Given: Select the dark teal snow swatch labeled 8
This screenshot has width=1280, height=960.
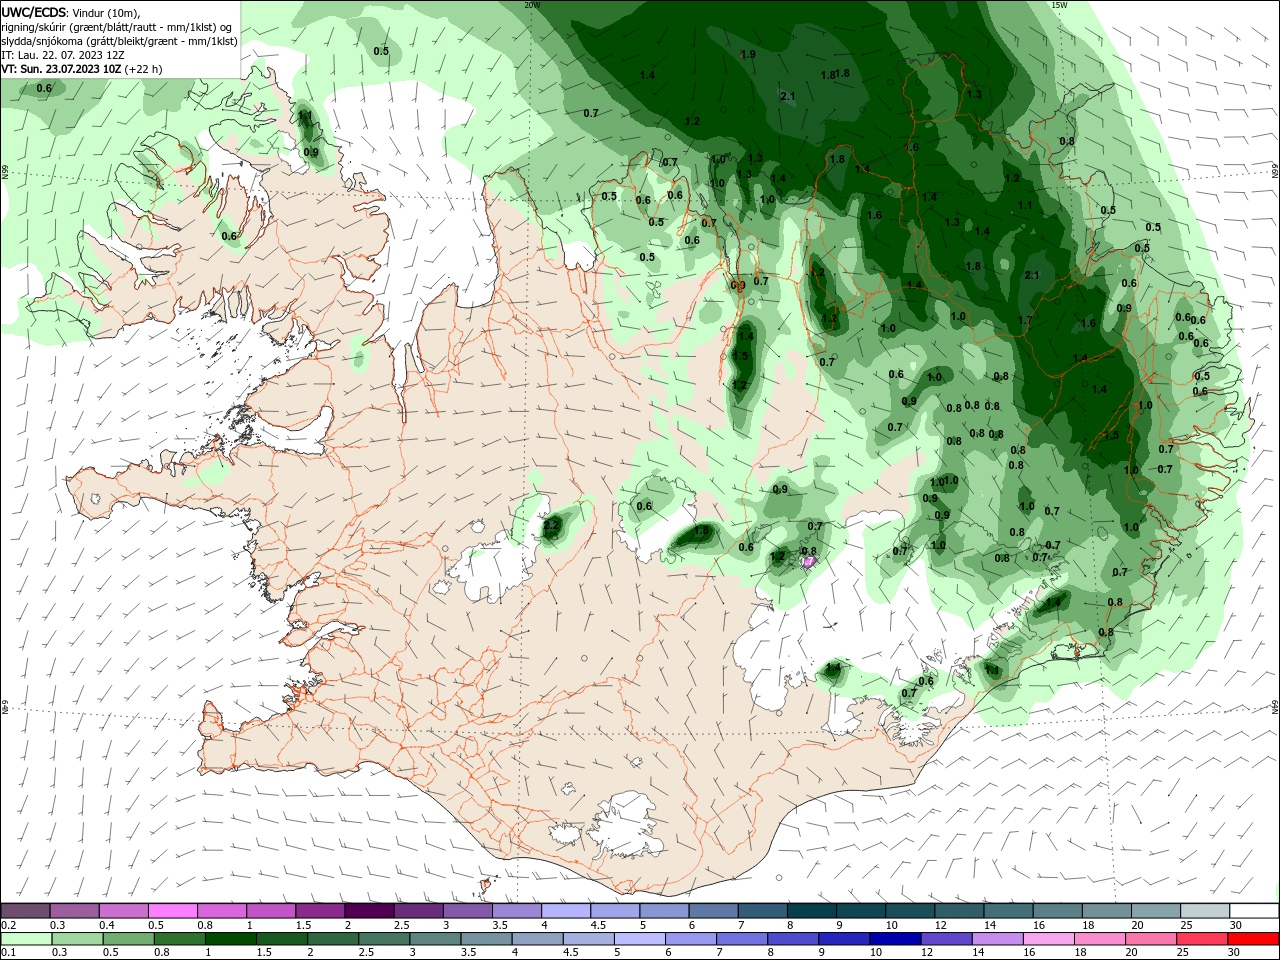Looking at the screenshot, I should click(812, 911).
